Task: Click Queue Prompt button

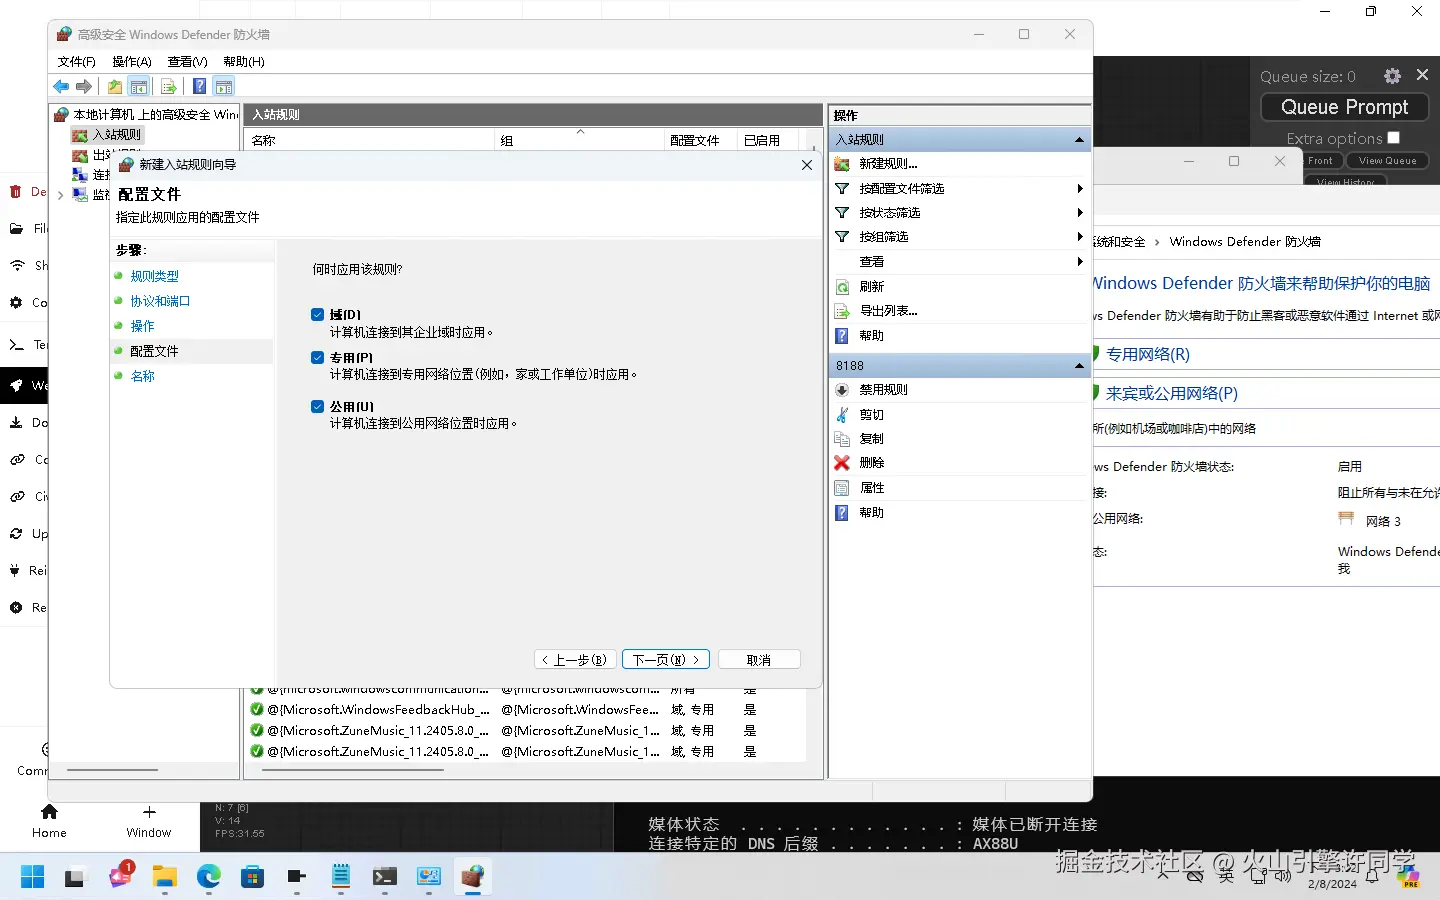Action: pyautogui.click(x=1344, y=107)
